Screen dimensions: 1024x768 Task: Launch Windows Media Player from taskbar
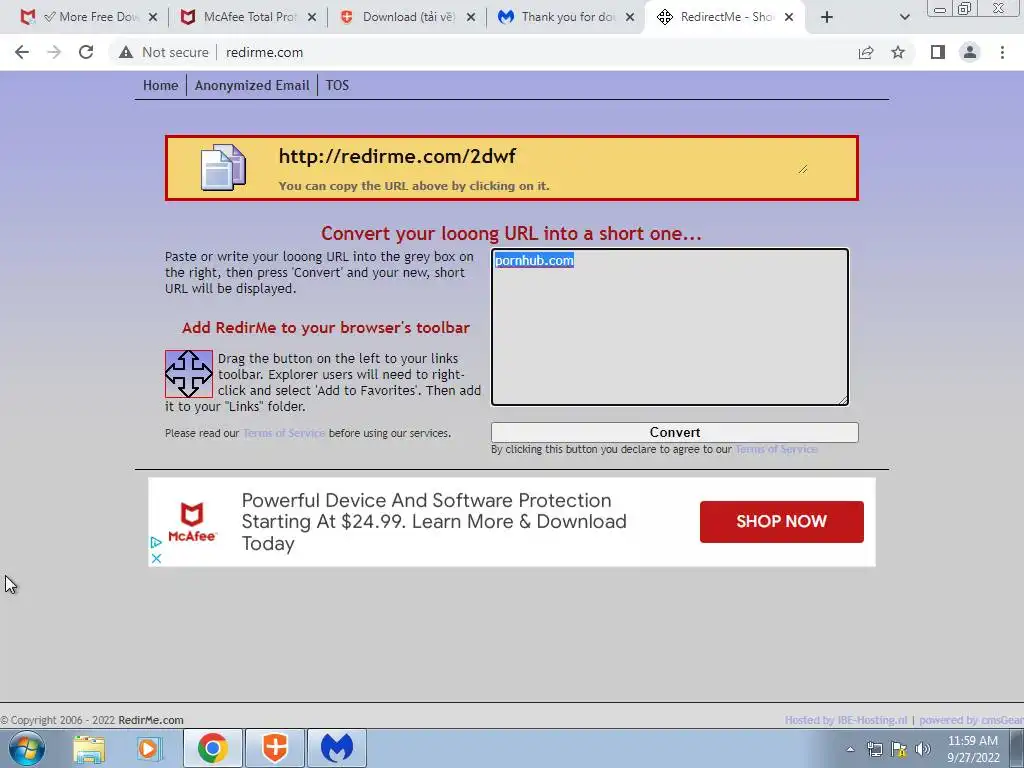(x=148, y=748)
